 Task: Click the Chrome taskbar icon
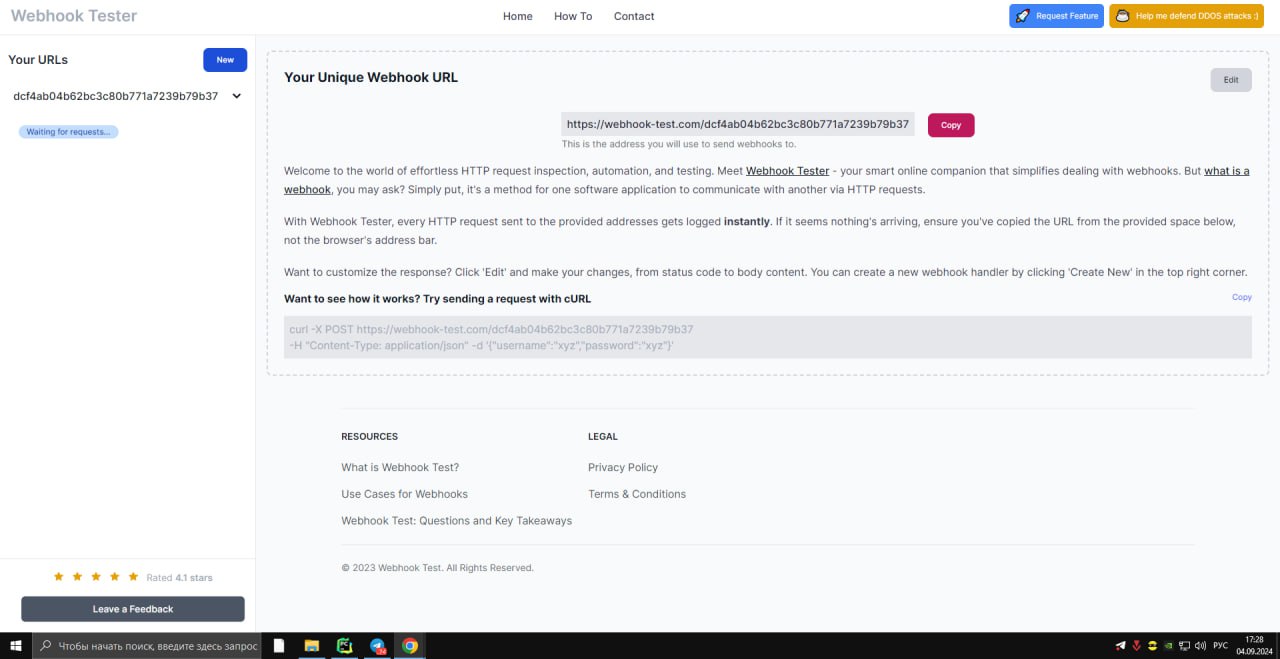(x=410, y=646)
